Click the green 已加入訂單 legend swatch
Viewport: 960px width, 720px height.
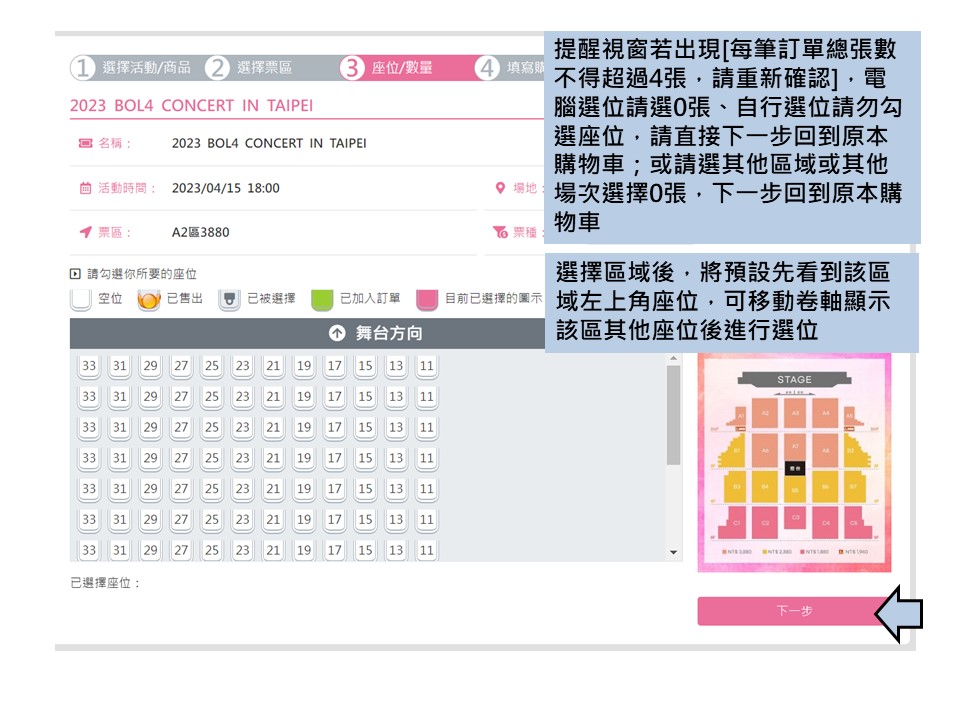point(322,299)
